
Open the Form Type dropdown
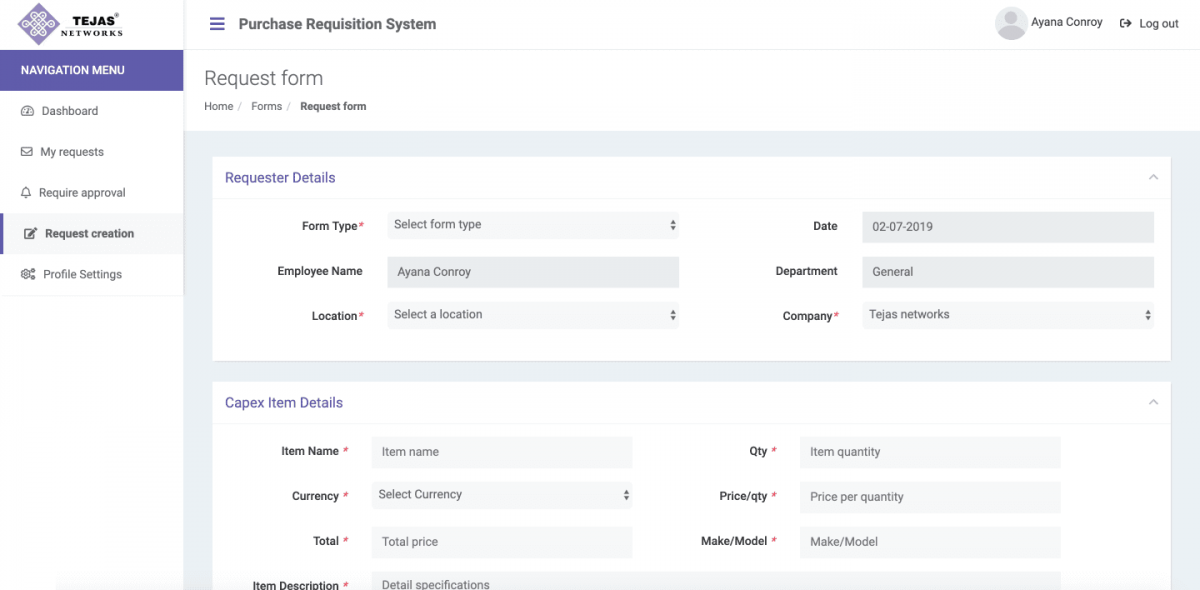(533, 224)
